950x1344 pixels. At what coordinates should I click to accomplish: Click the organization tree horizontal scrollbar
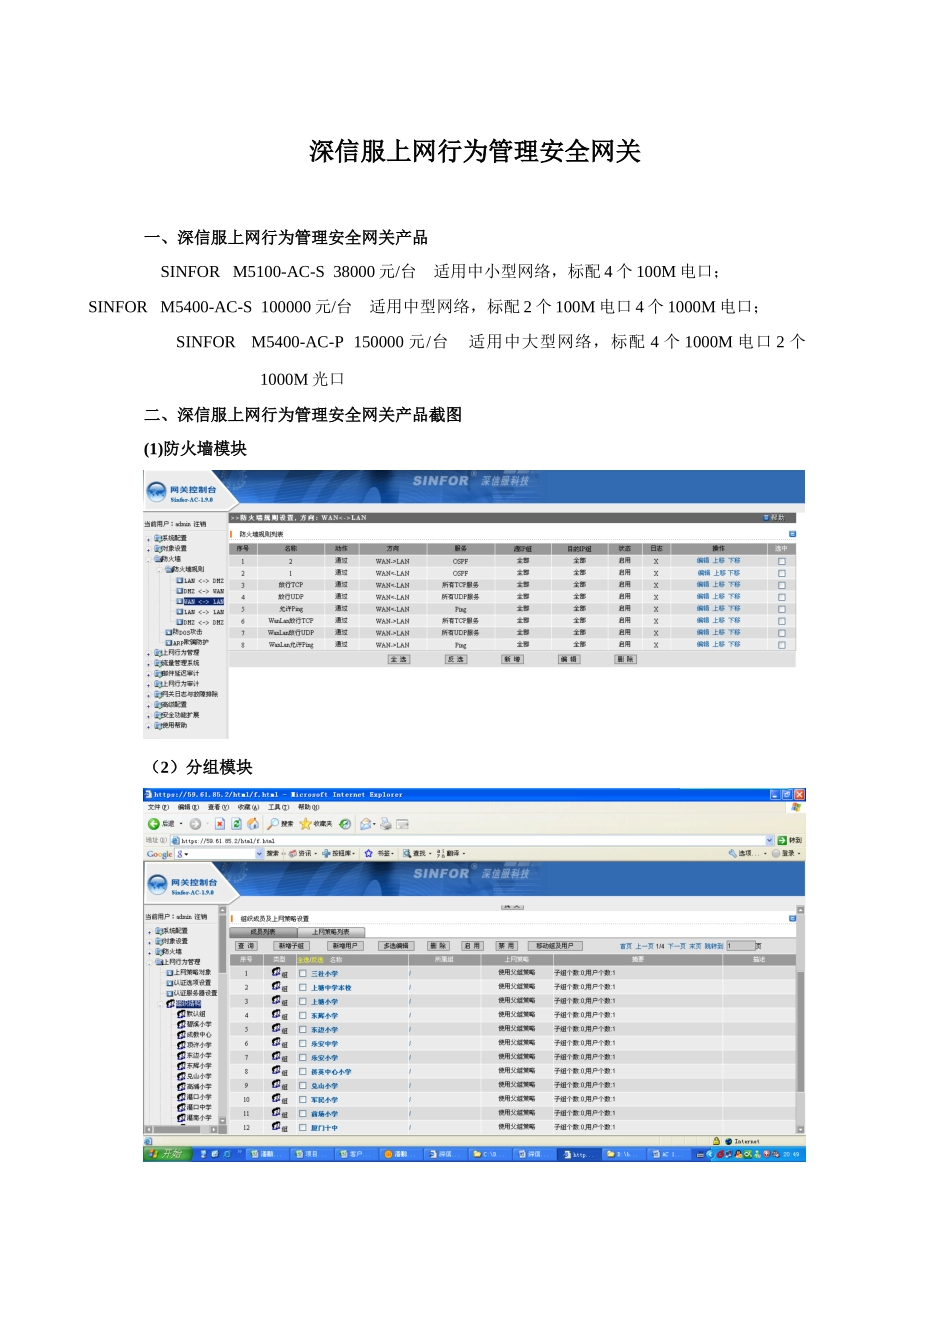[181, 1130]
